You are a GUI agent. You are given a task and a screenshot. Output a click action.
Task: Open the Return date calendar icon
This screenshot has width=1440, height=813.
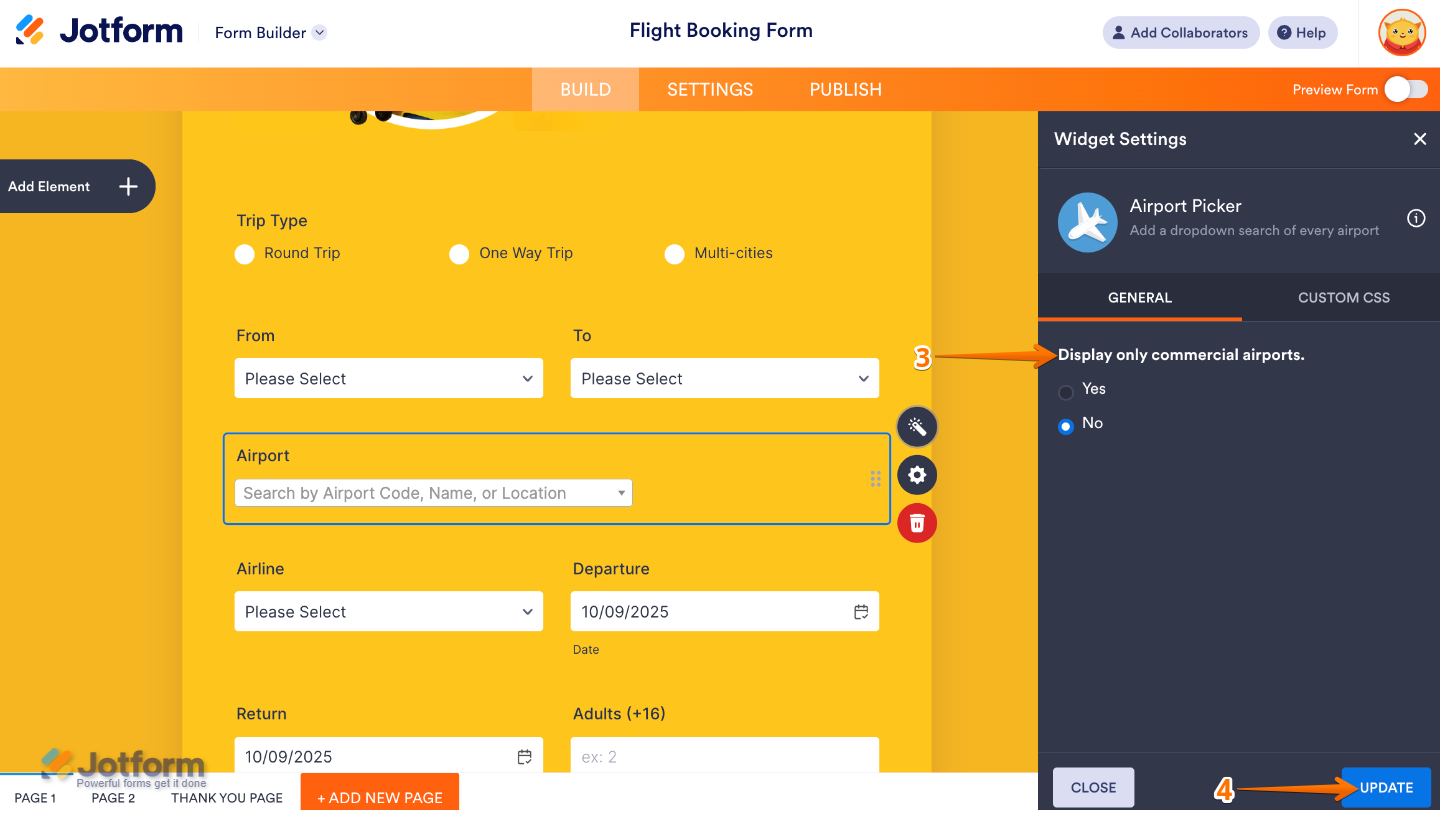point(524,757)
